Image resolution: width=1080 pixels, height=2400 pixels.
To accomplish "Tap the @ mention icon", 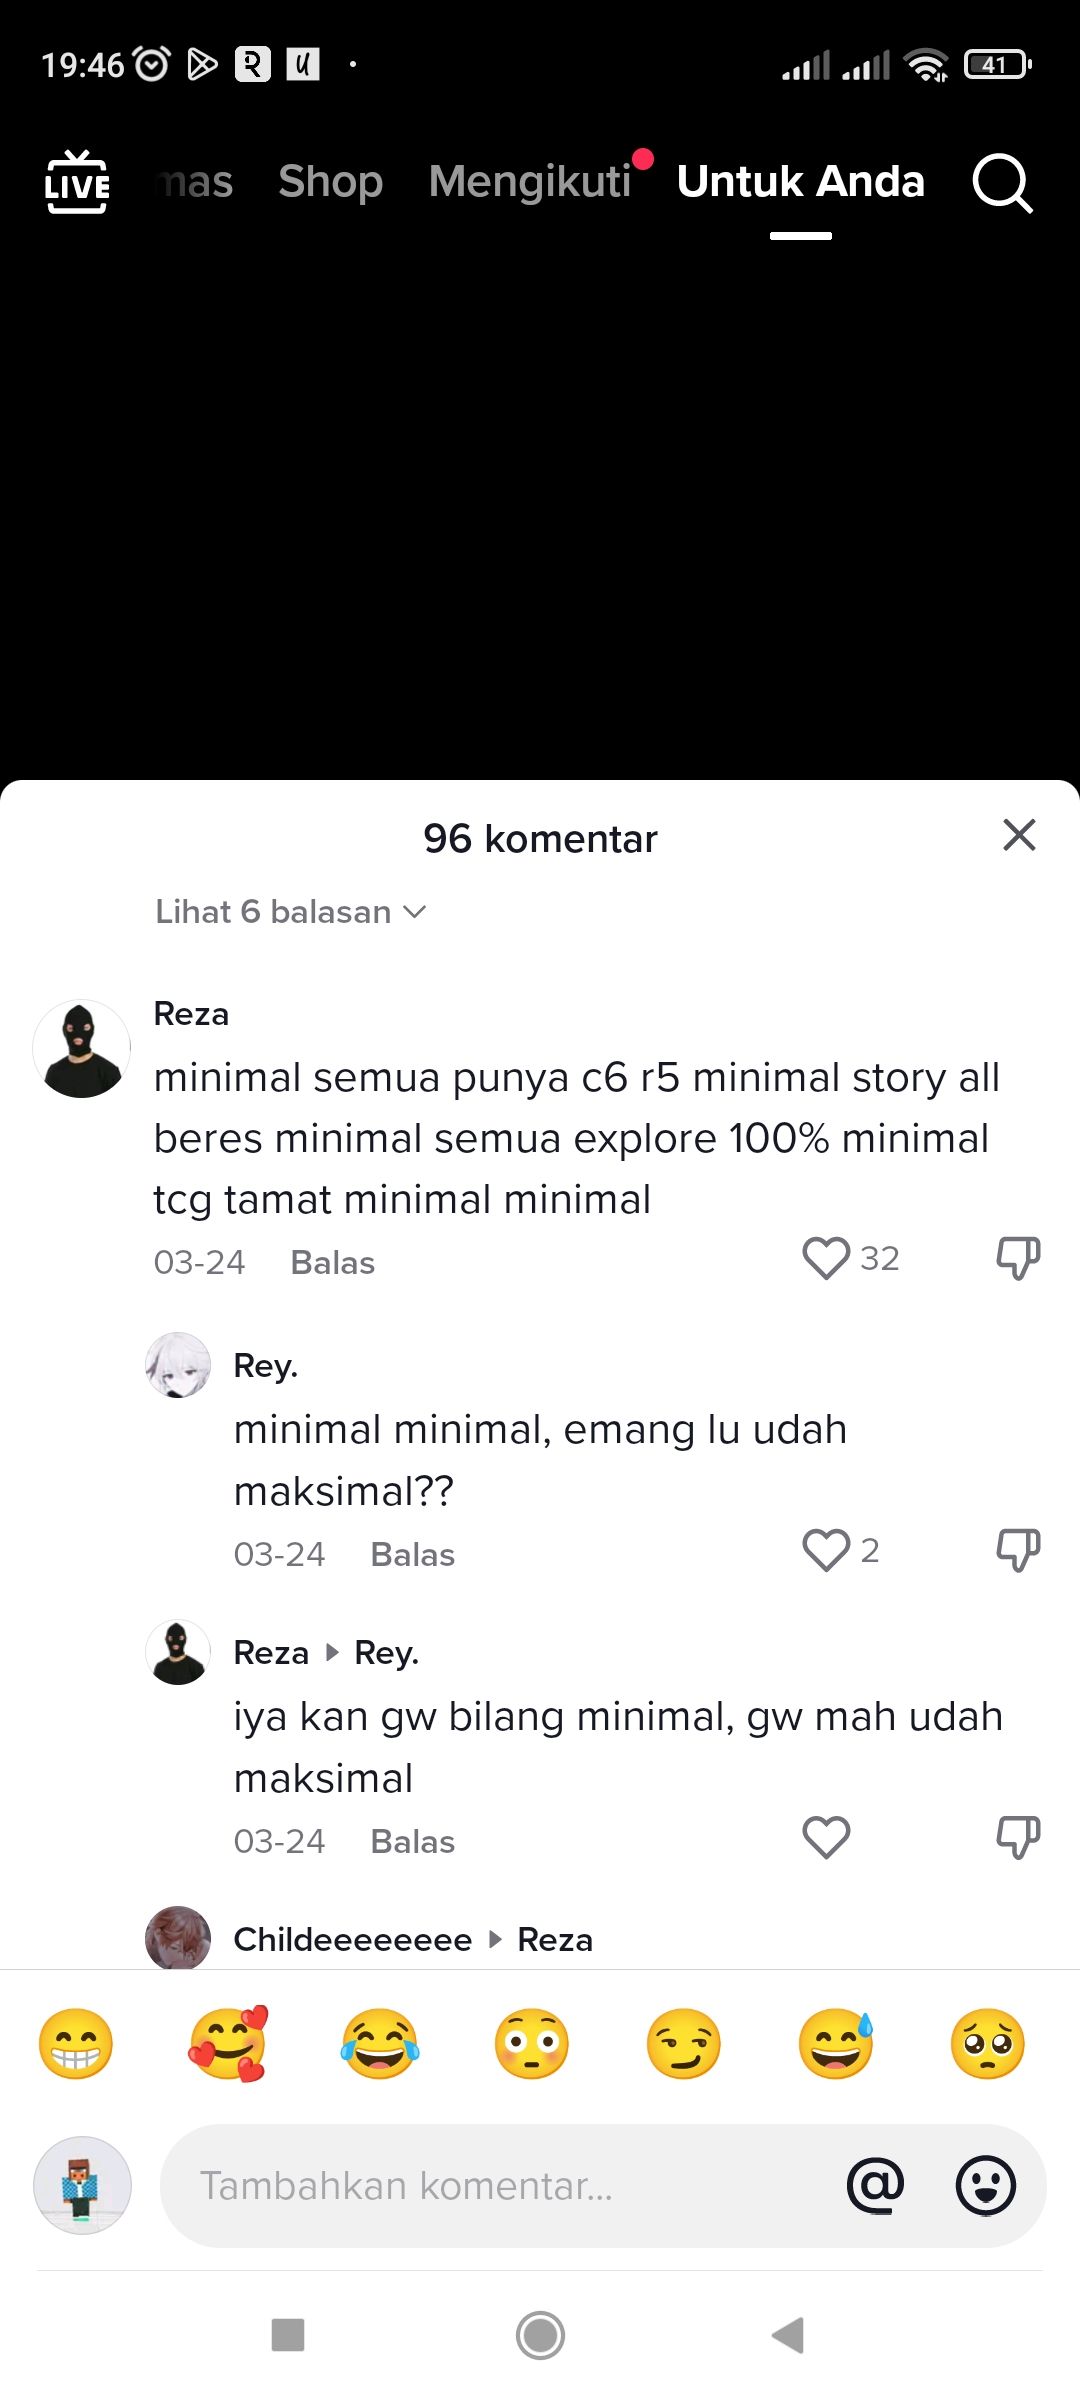I will pyautogui.click(x=875, y=2185).
